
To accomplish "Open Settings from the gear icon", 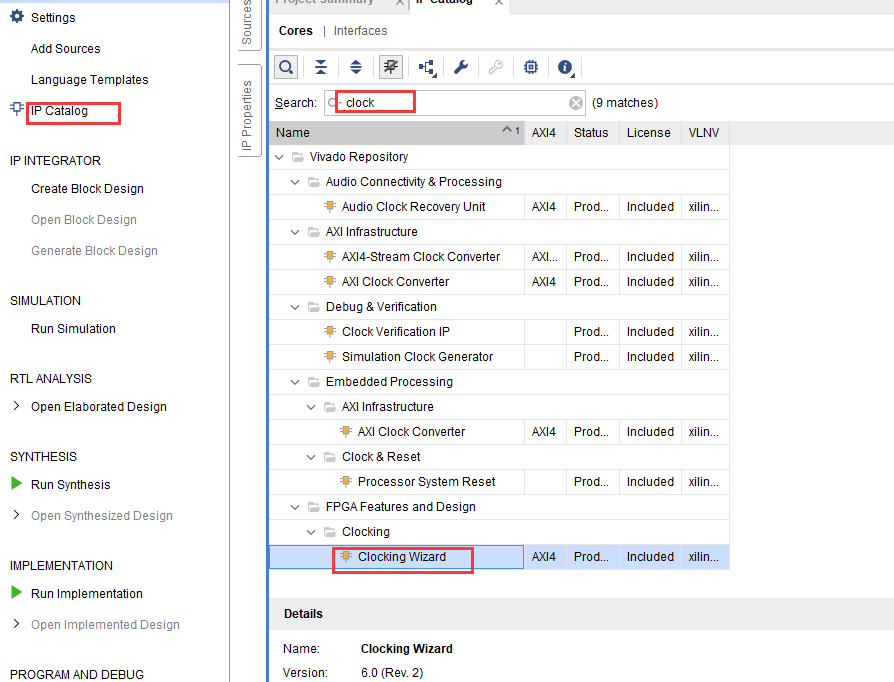I will click(x=17, y=17).
